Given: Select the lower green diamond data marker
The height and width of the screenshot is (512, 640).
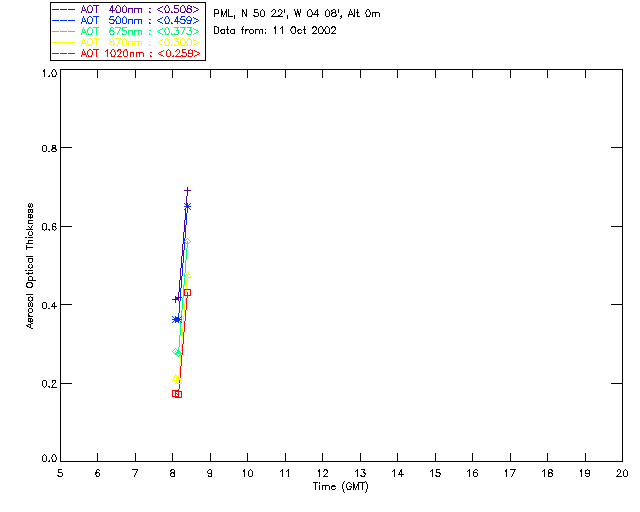Looking at the screenshot, I should tap(176, 352).
